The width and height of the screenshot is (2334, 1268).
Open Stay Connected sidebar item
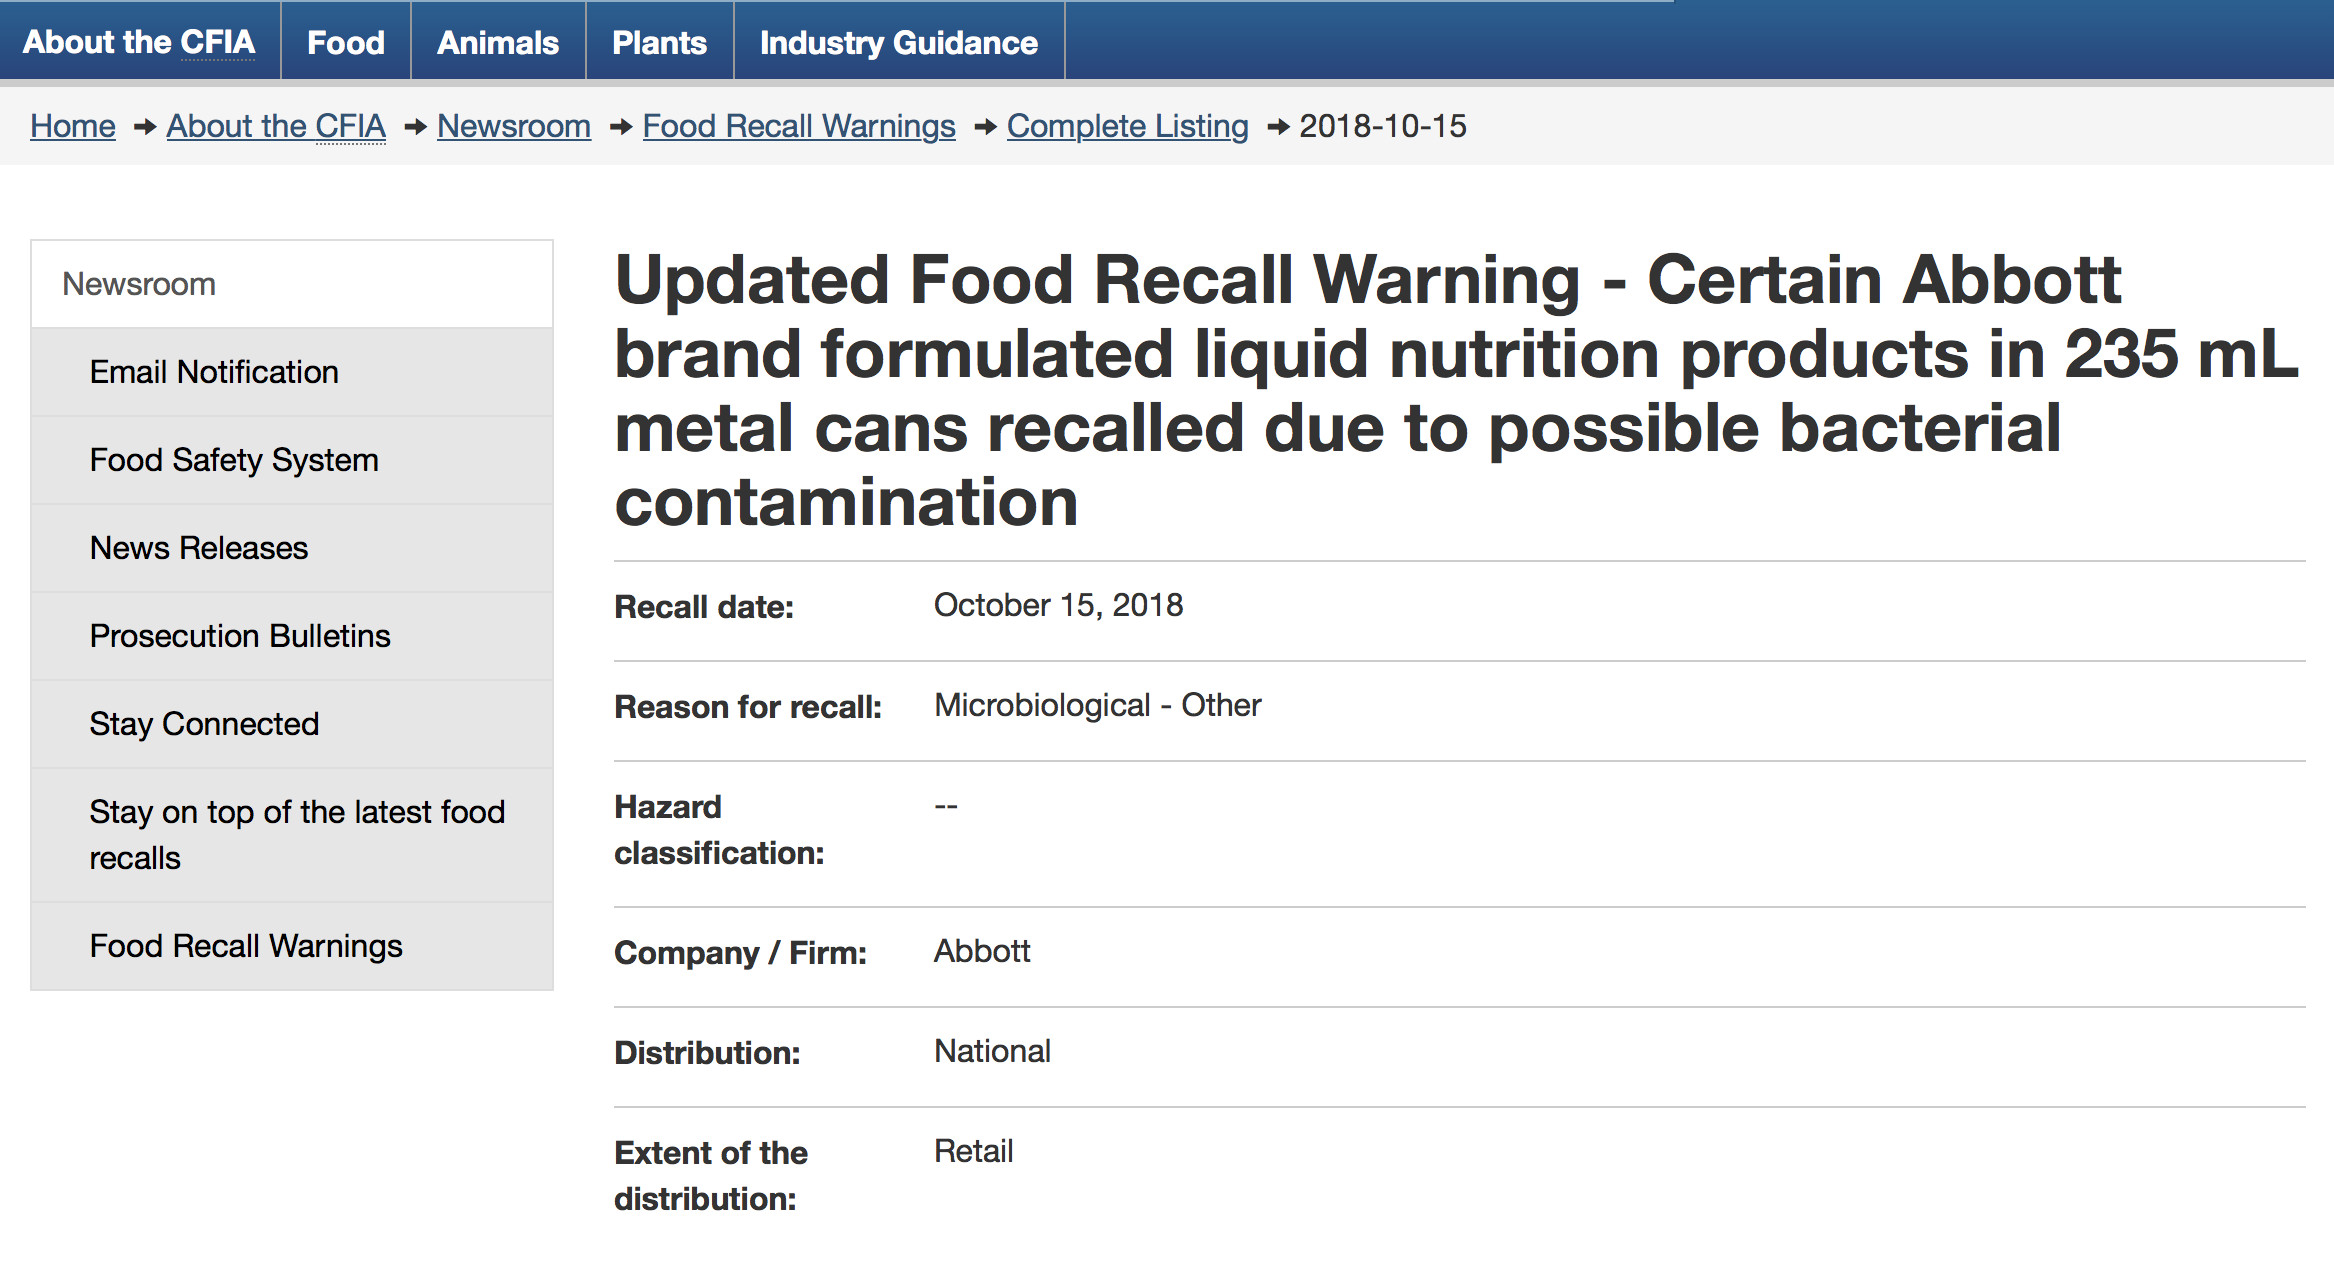coord(292,724)
